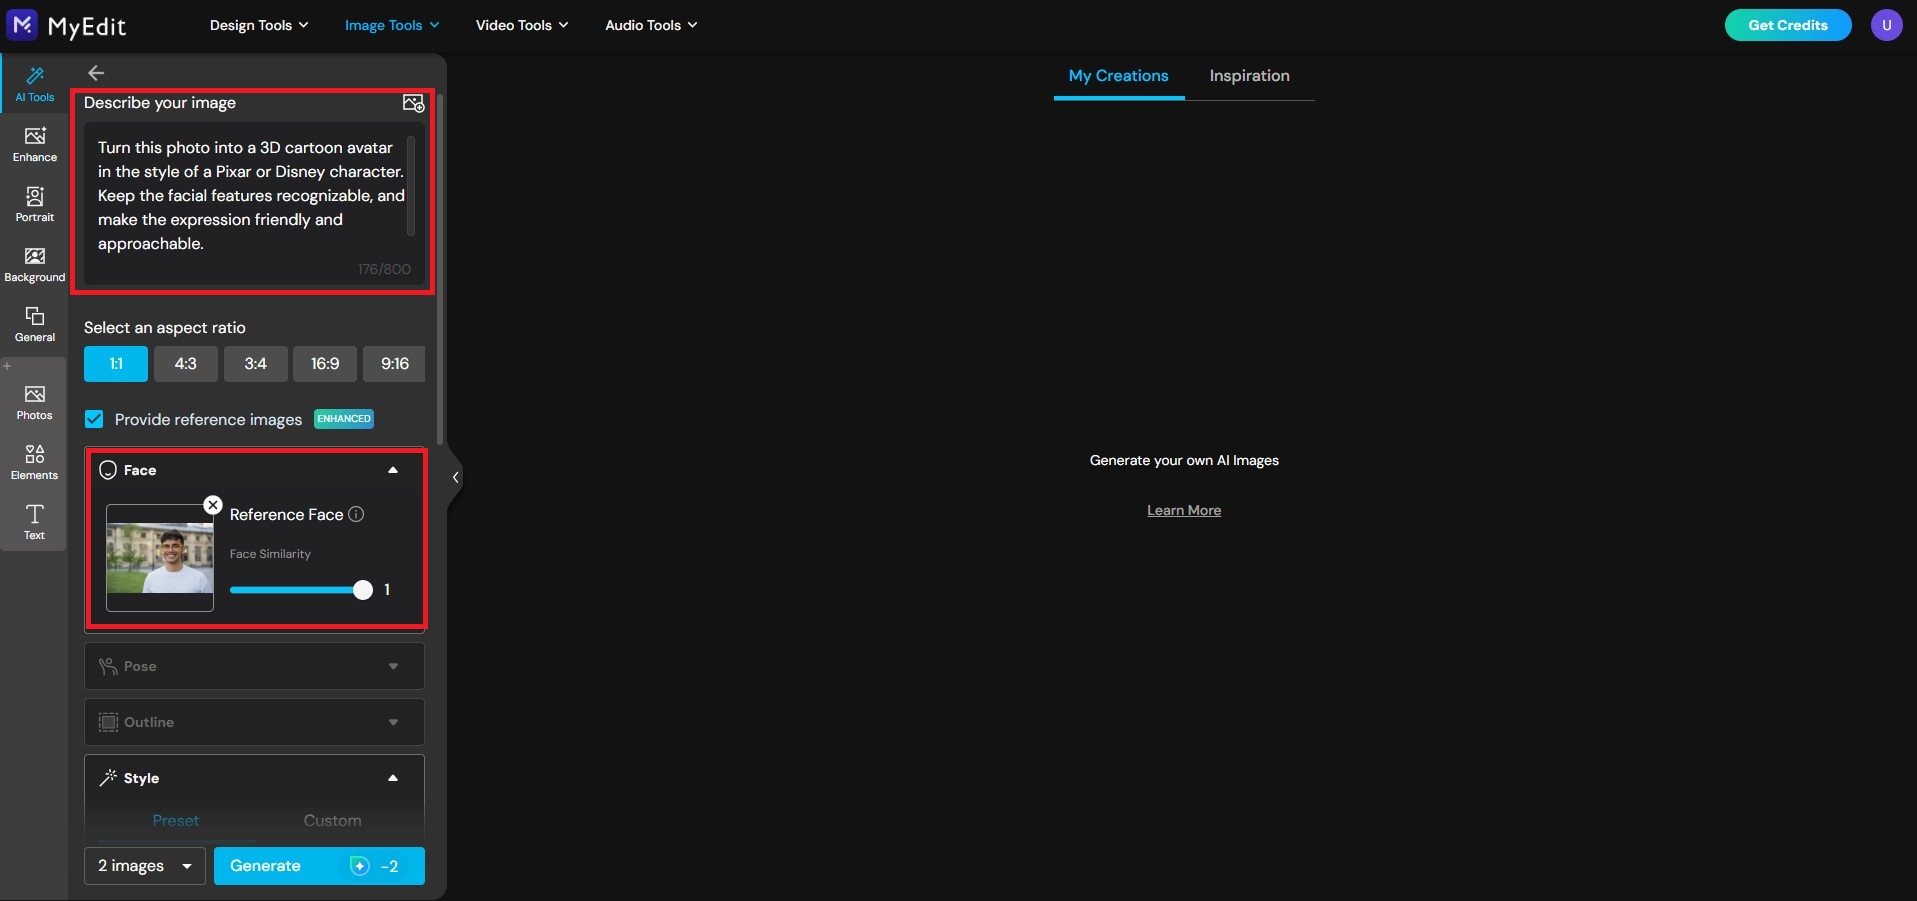Click the back arrow above the prompt
The image size is (1917, 901).
(96, 73)
